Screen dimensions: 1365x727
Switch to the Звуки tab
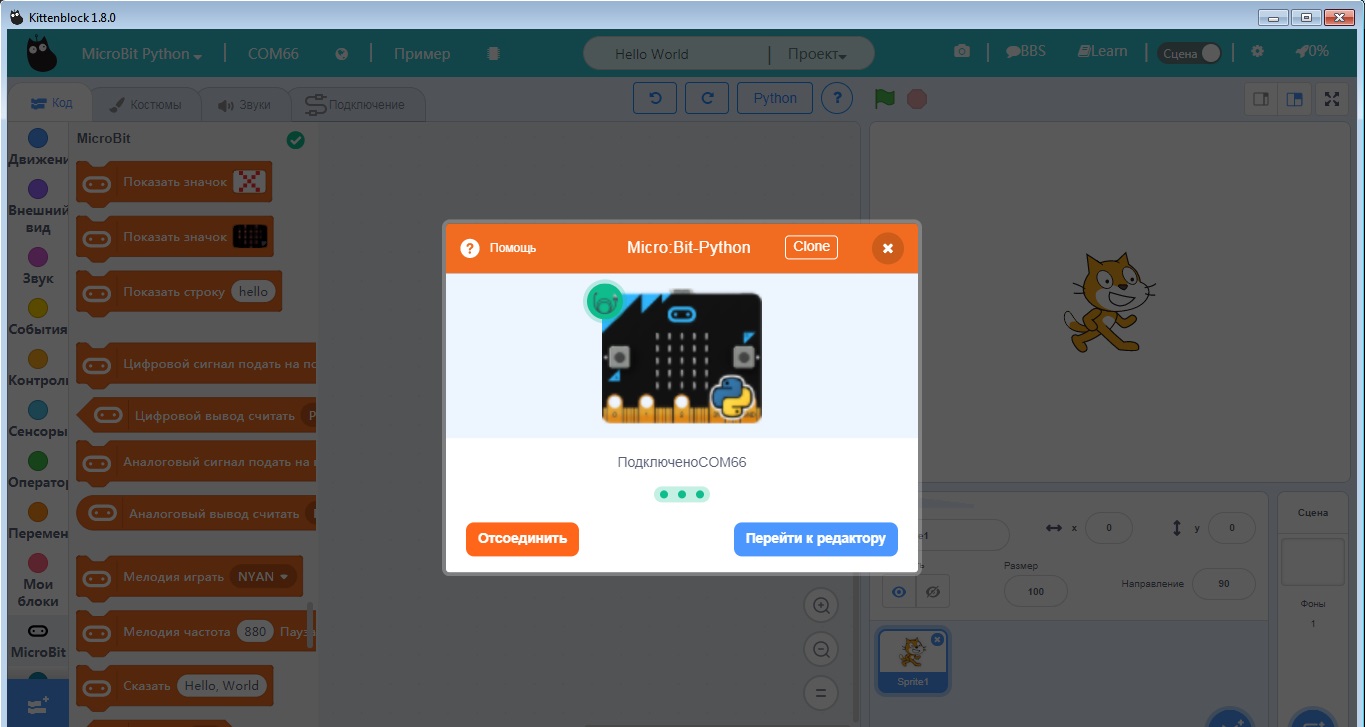244,104
